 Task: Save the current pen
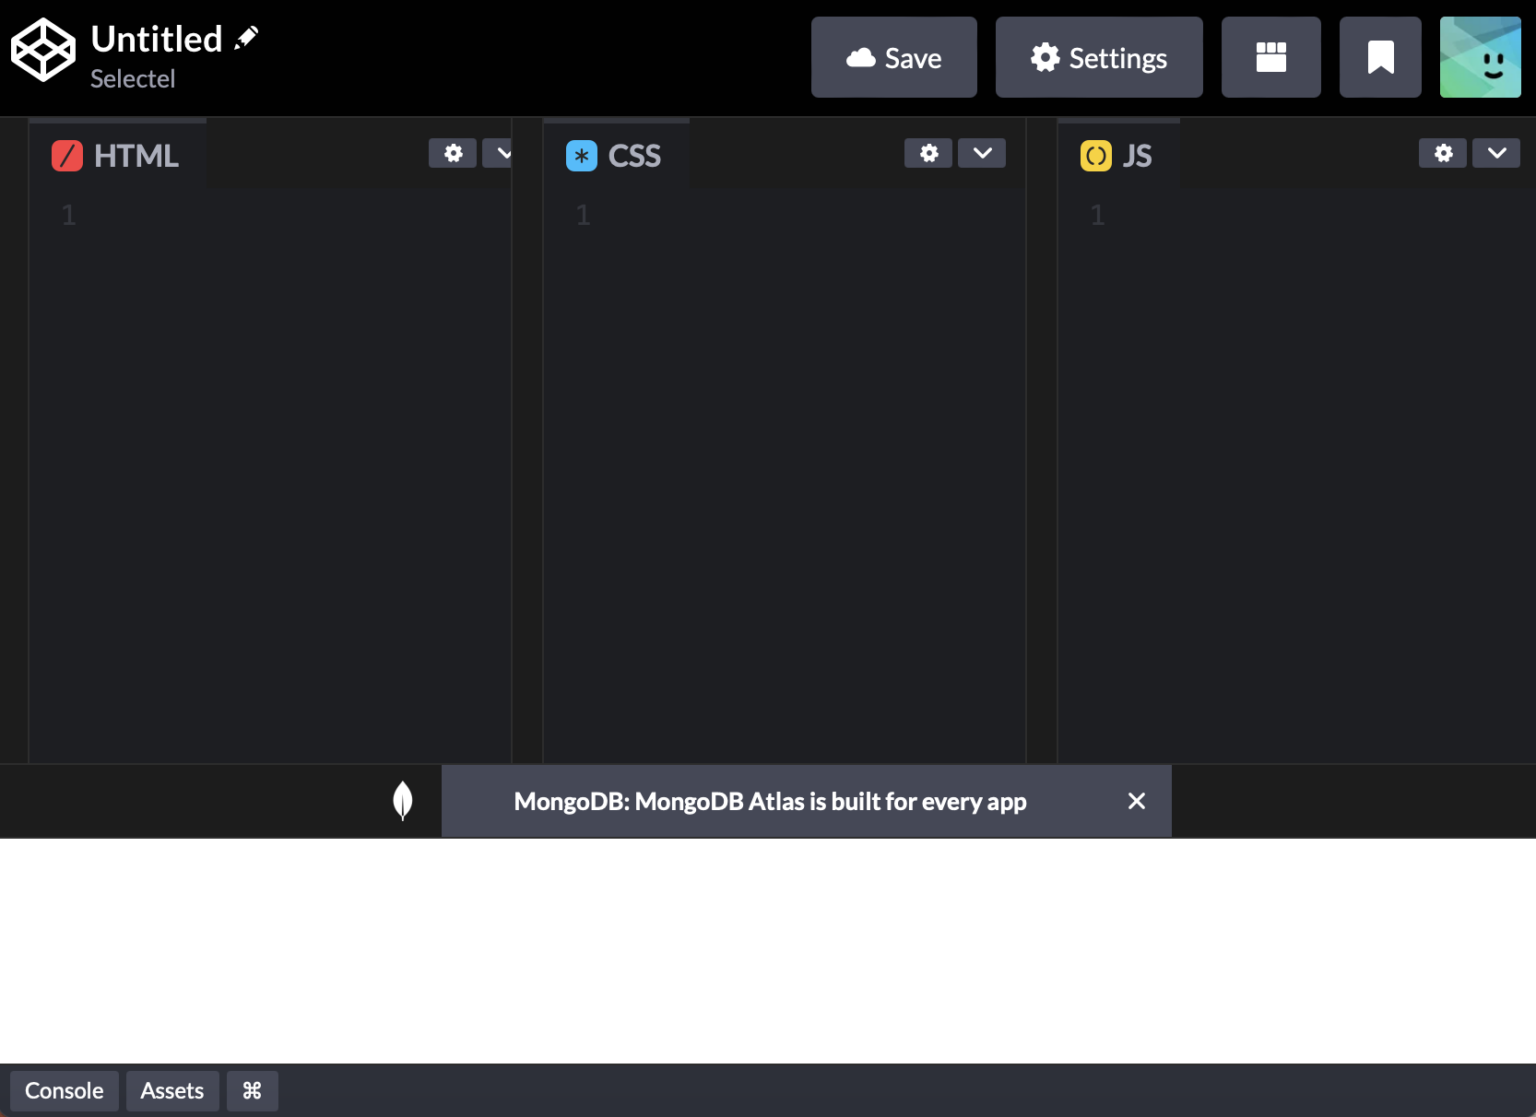pyautogui.click(x=893, y=57)
